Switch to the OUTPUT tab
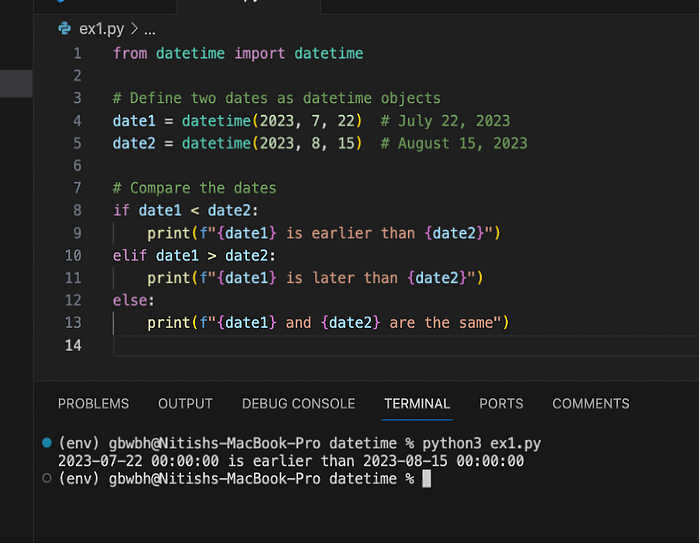This screenshot has width=700, height=544. point(185,403)
